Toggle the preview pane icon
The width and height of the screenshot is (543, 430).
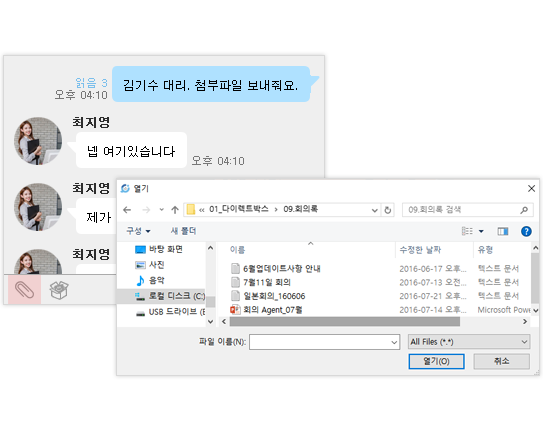coord(503,231)
